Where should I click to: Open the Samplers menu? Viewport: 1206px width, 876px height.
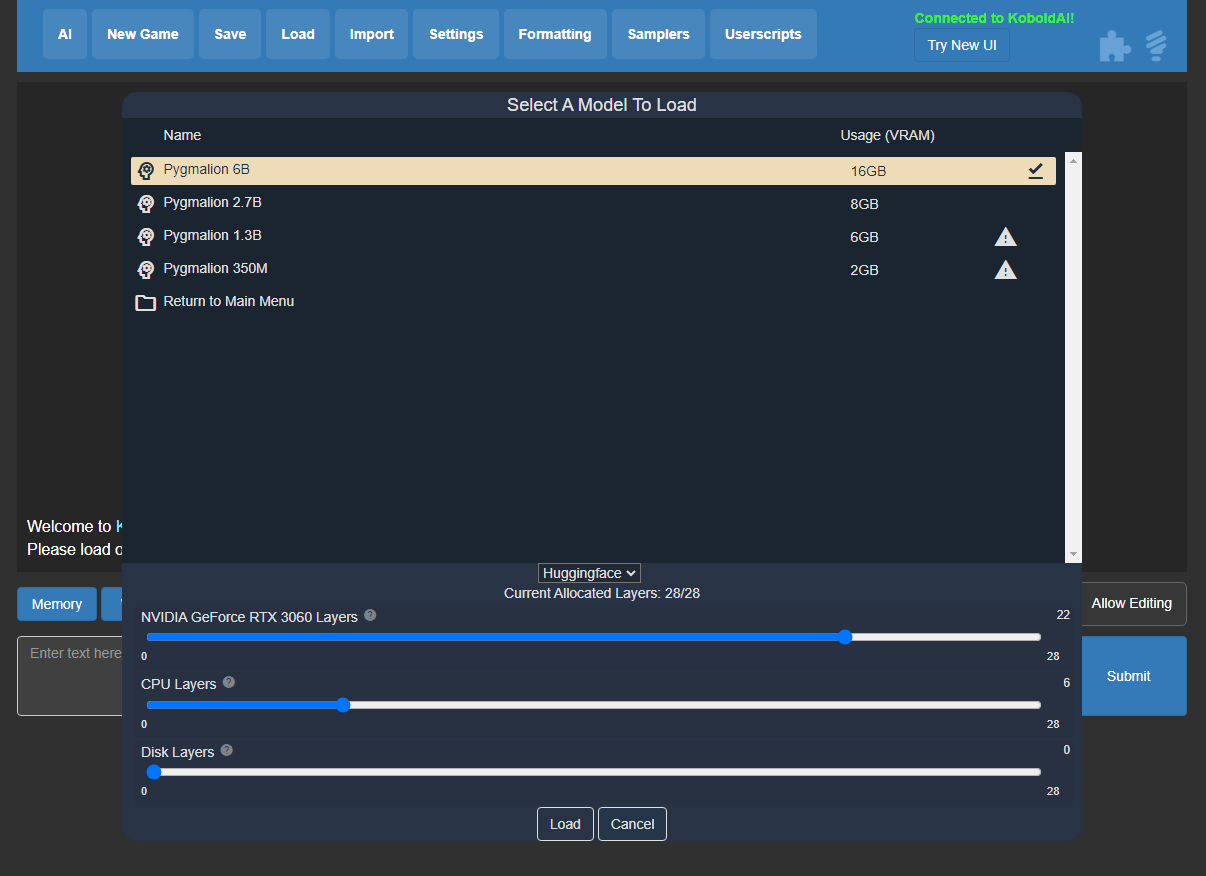(658, 33)
